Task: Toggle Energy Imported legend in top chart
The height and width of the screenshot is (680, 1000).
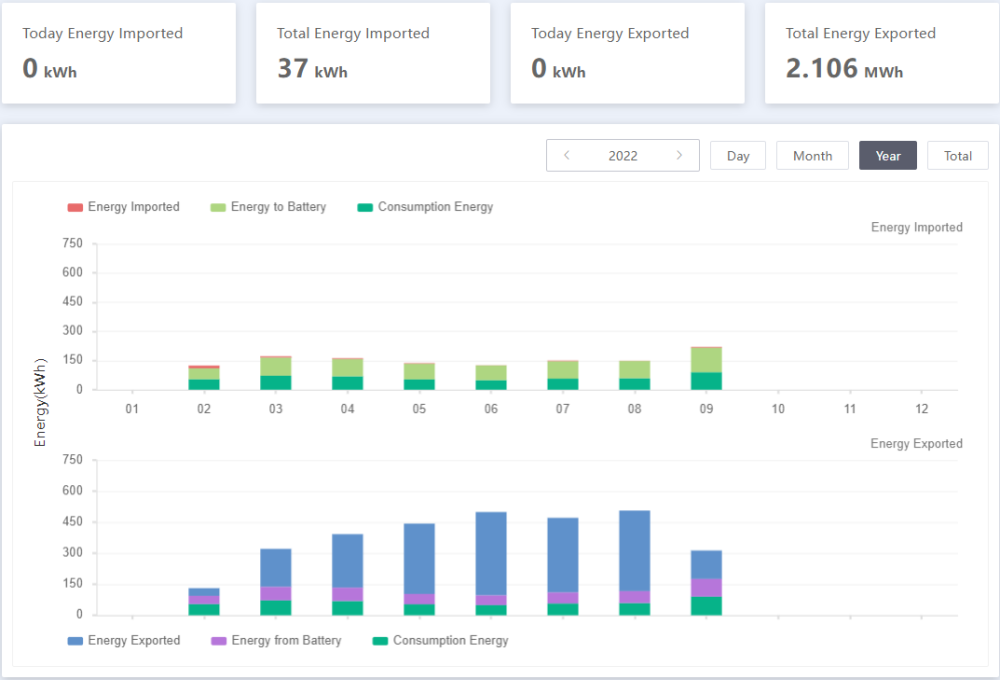Action: (124, 207)
